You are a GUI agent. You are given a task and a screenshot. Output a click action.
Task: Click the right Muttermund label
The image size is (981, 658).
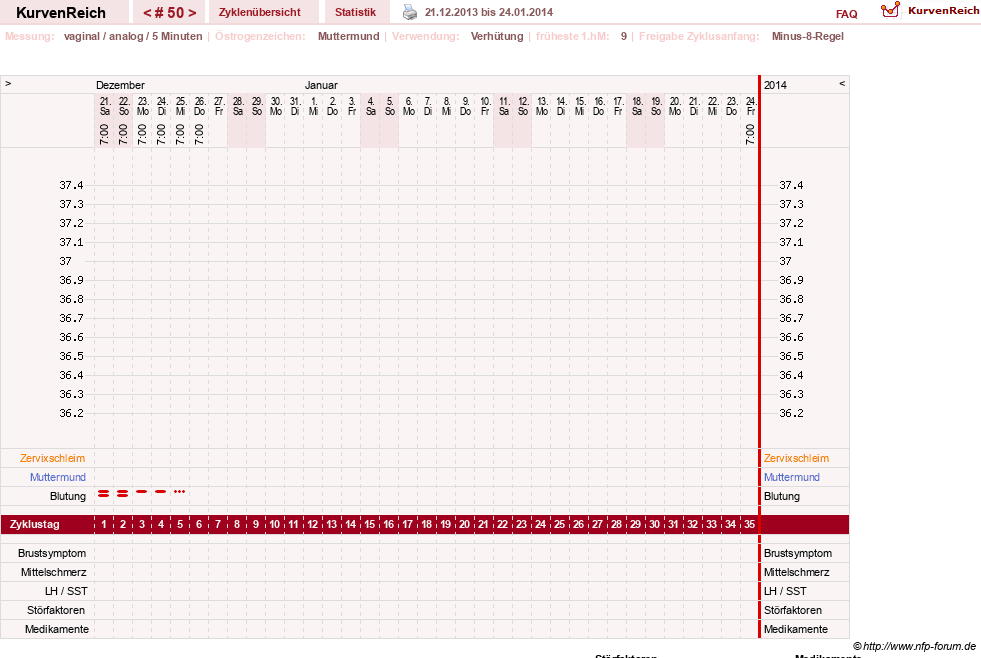point(791,477)
